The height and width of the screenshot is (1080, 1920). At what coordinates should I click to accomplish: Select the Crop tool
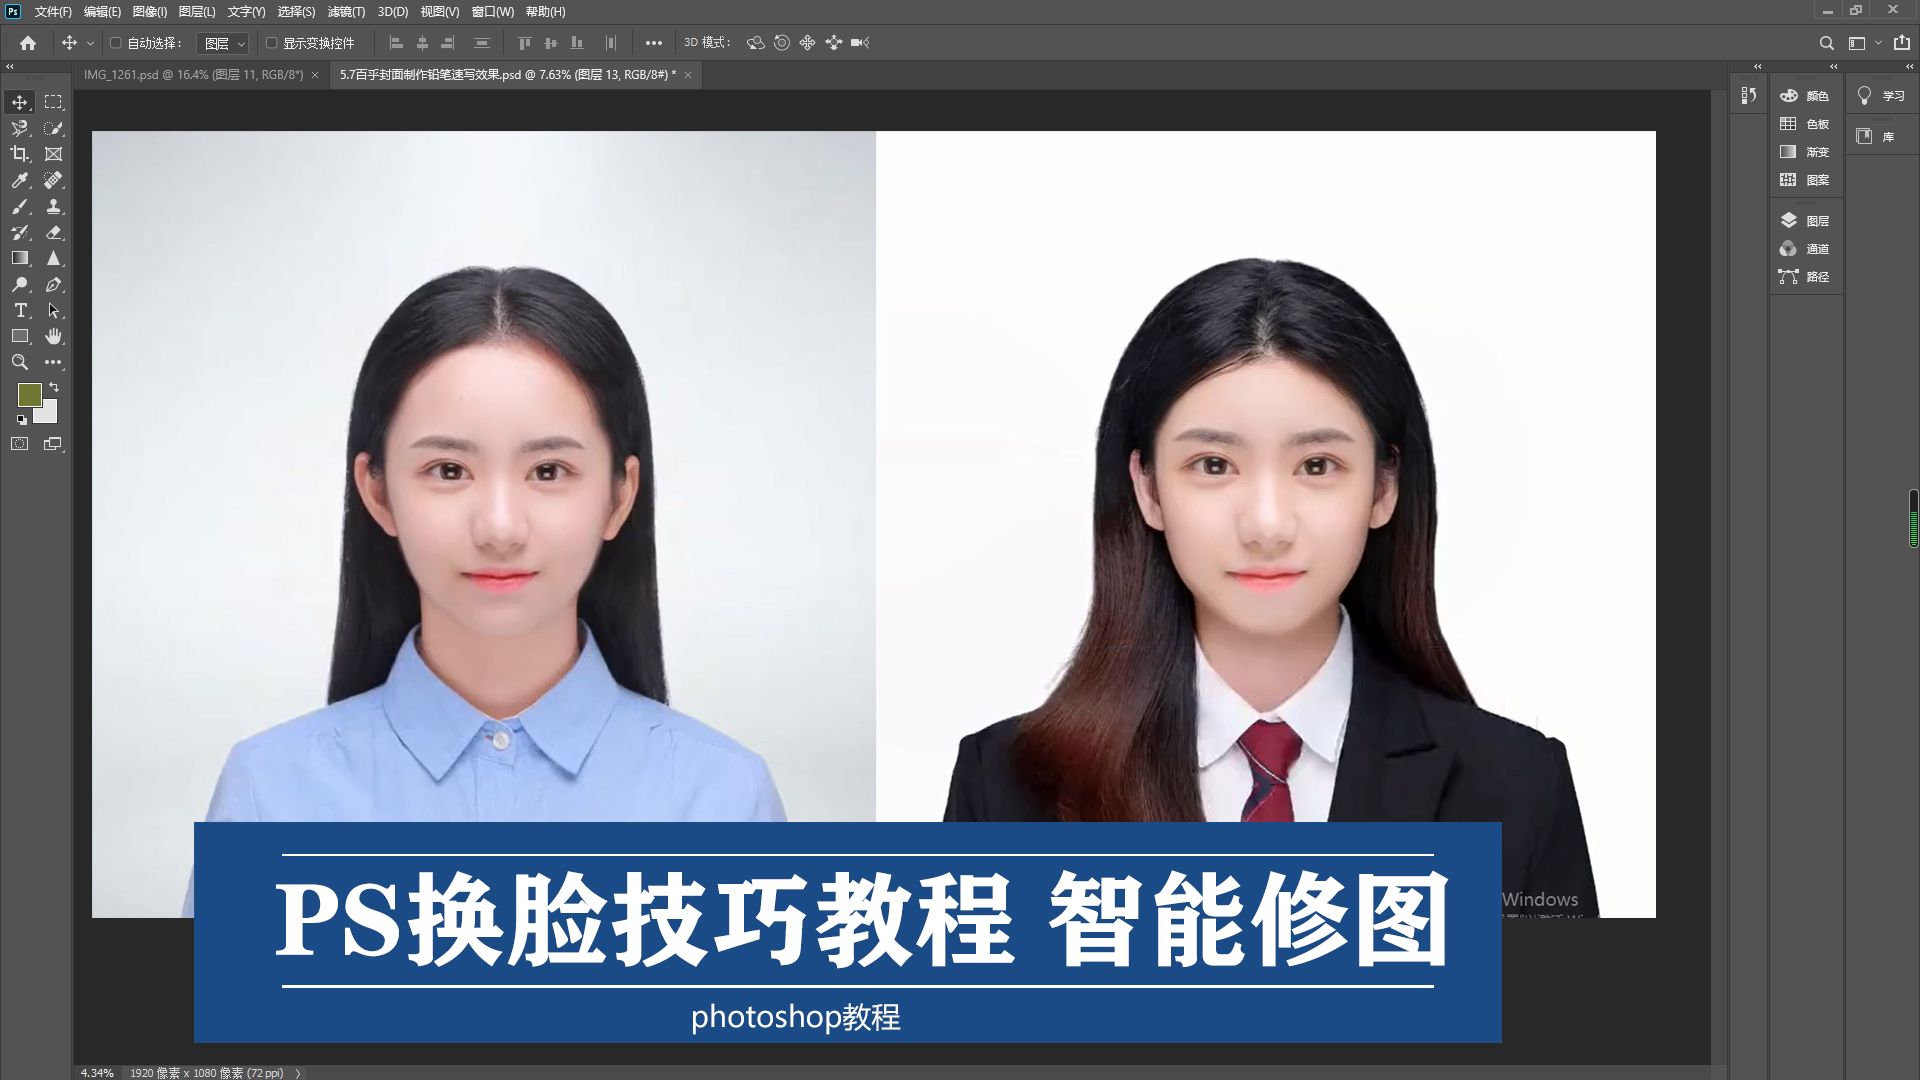click(x=19, y=154)
